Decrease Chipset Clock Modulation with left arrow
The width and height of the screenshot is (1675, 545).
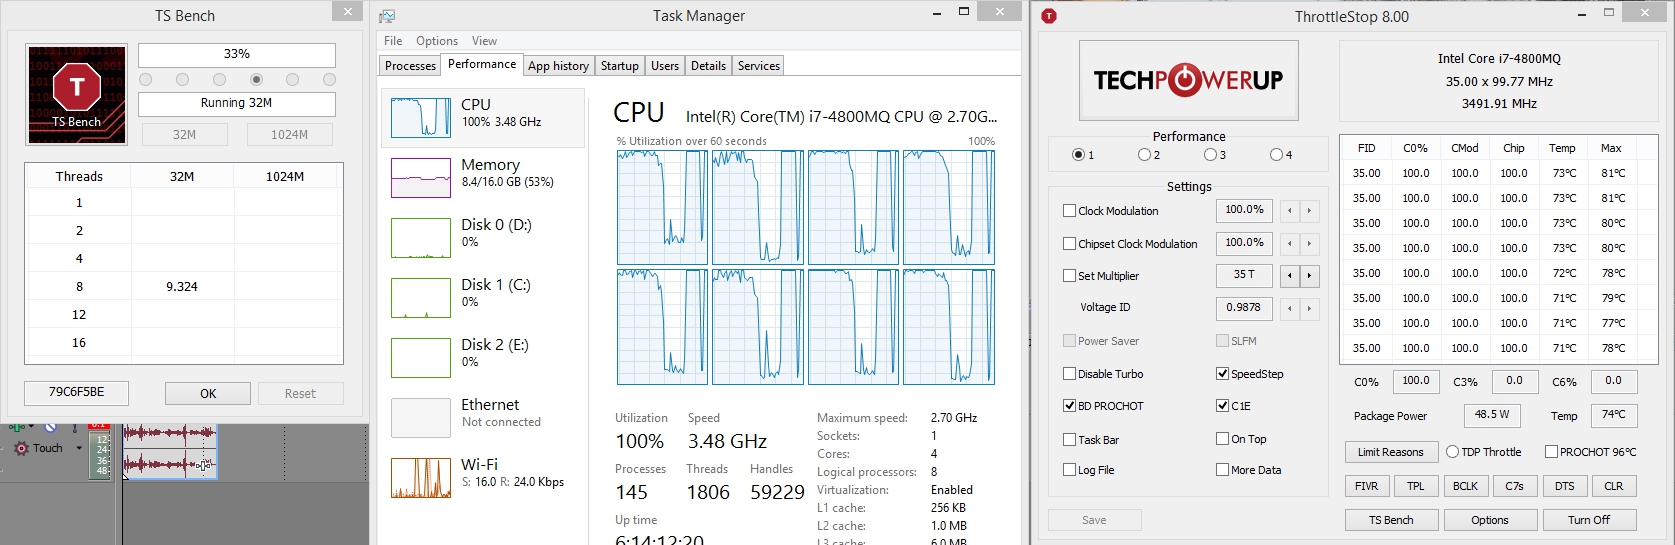click(x=1290, y=243)
